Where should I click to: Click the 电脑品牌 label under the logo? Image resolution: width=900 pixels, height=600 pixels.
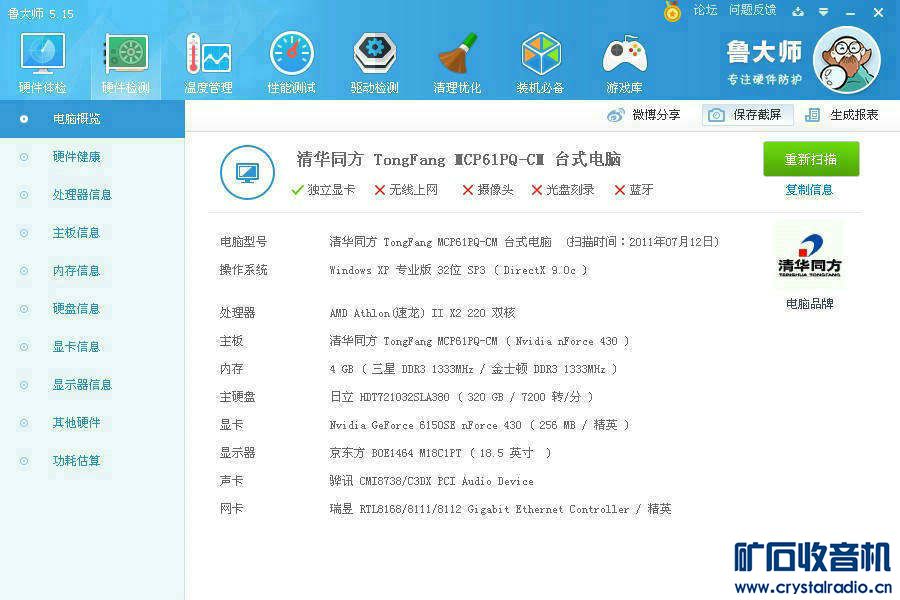click(x=809, y=304)
